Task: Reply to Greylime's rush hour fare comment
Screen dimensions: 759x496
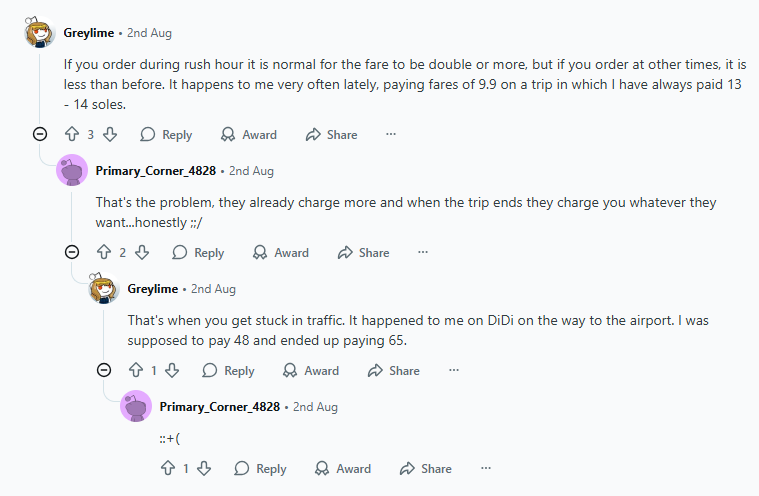Action: pos(166,134)
